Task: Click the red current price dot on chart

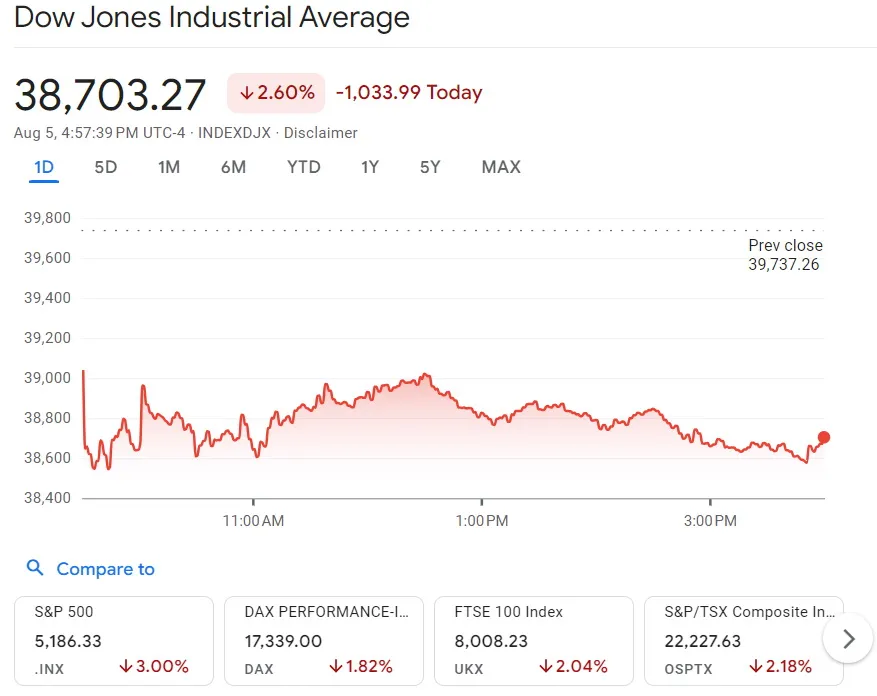Action: pyautogui.click(x=824, y=437)
